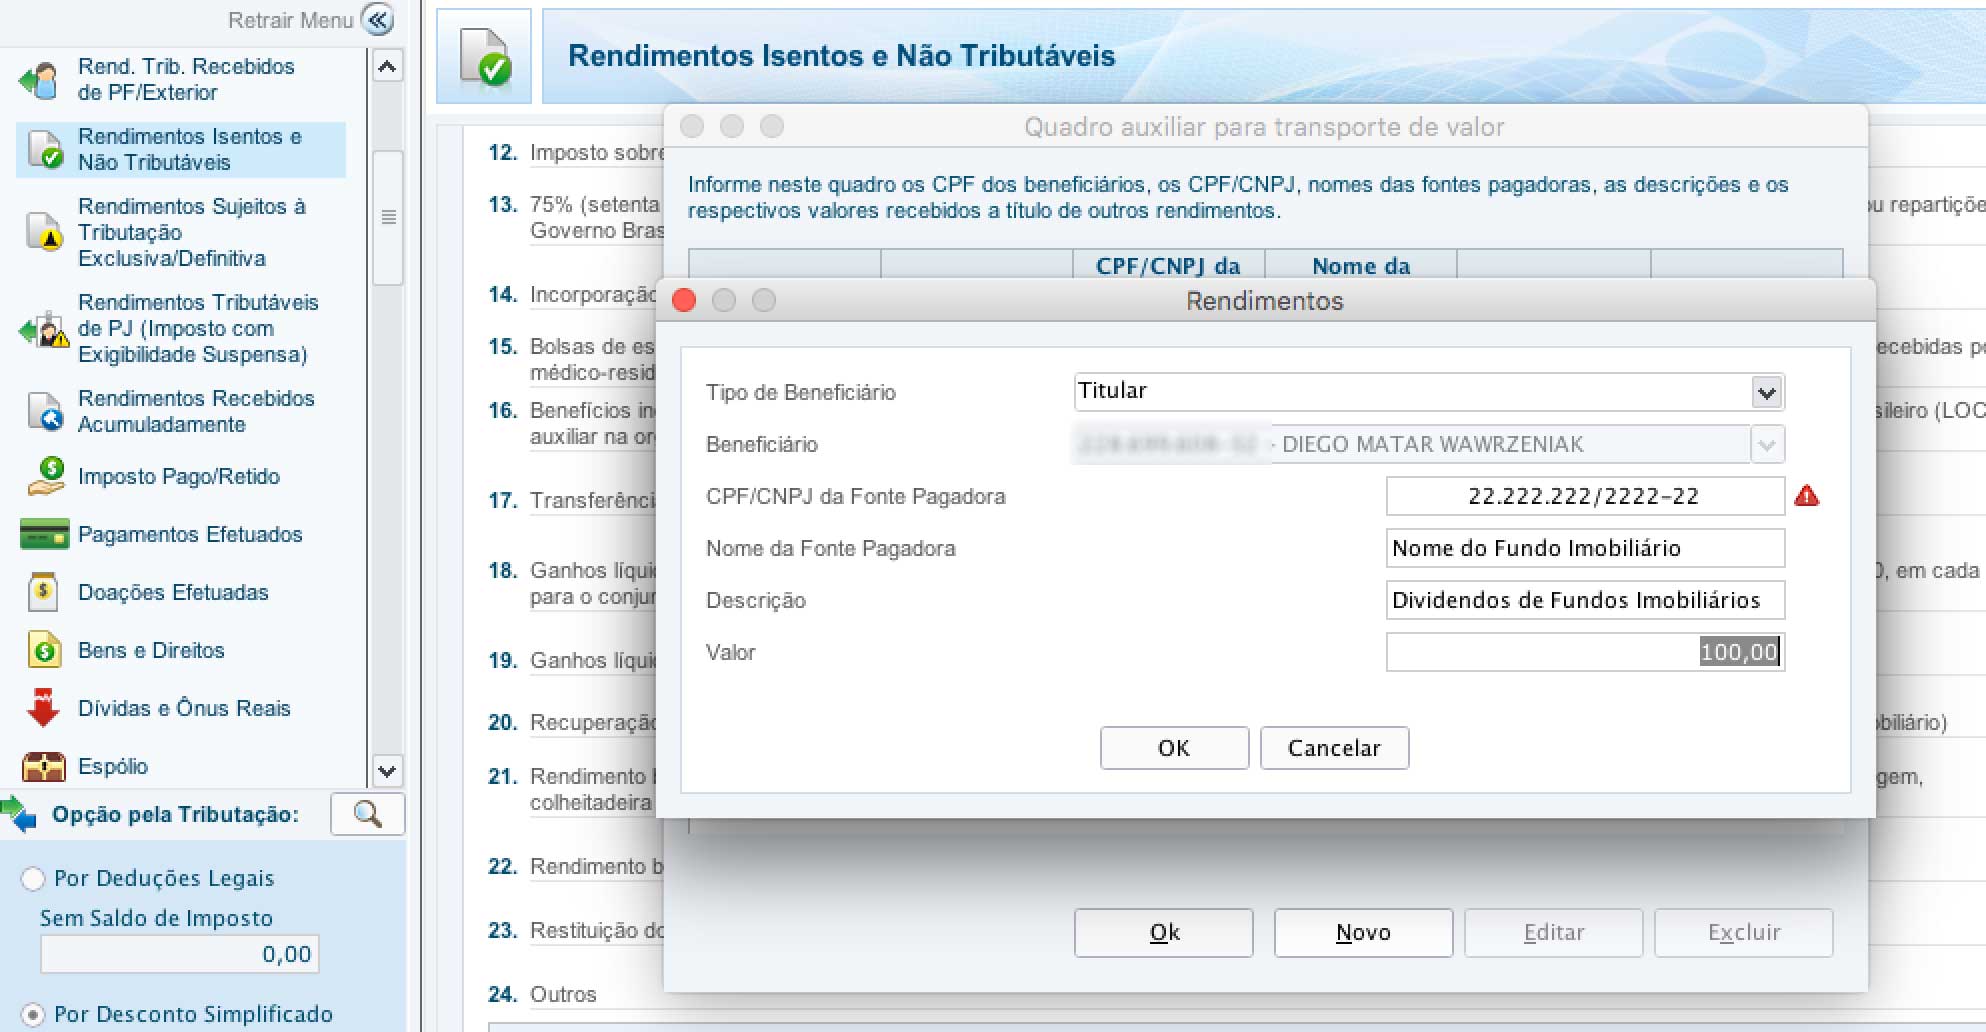1986x1032 pixels.
Task: Click the Dívidas e Ônus Reais arrow icon
Action: [43, 707]
